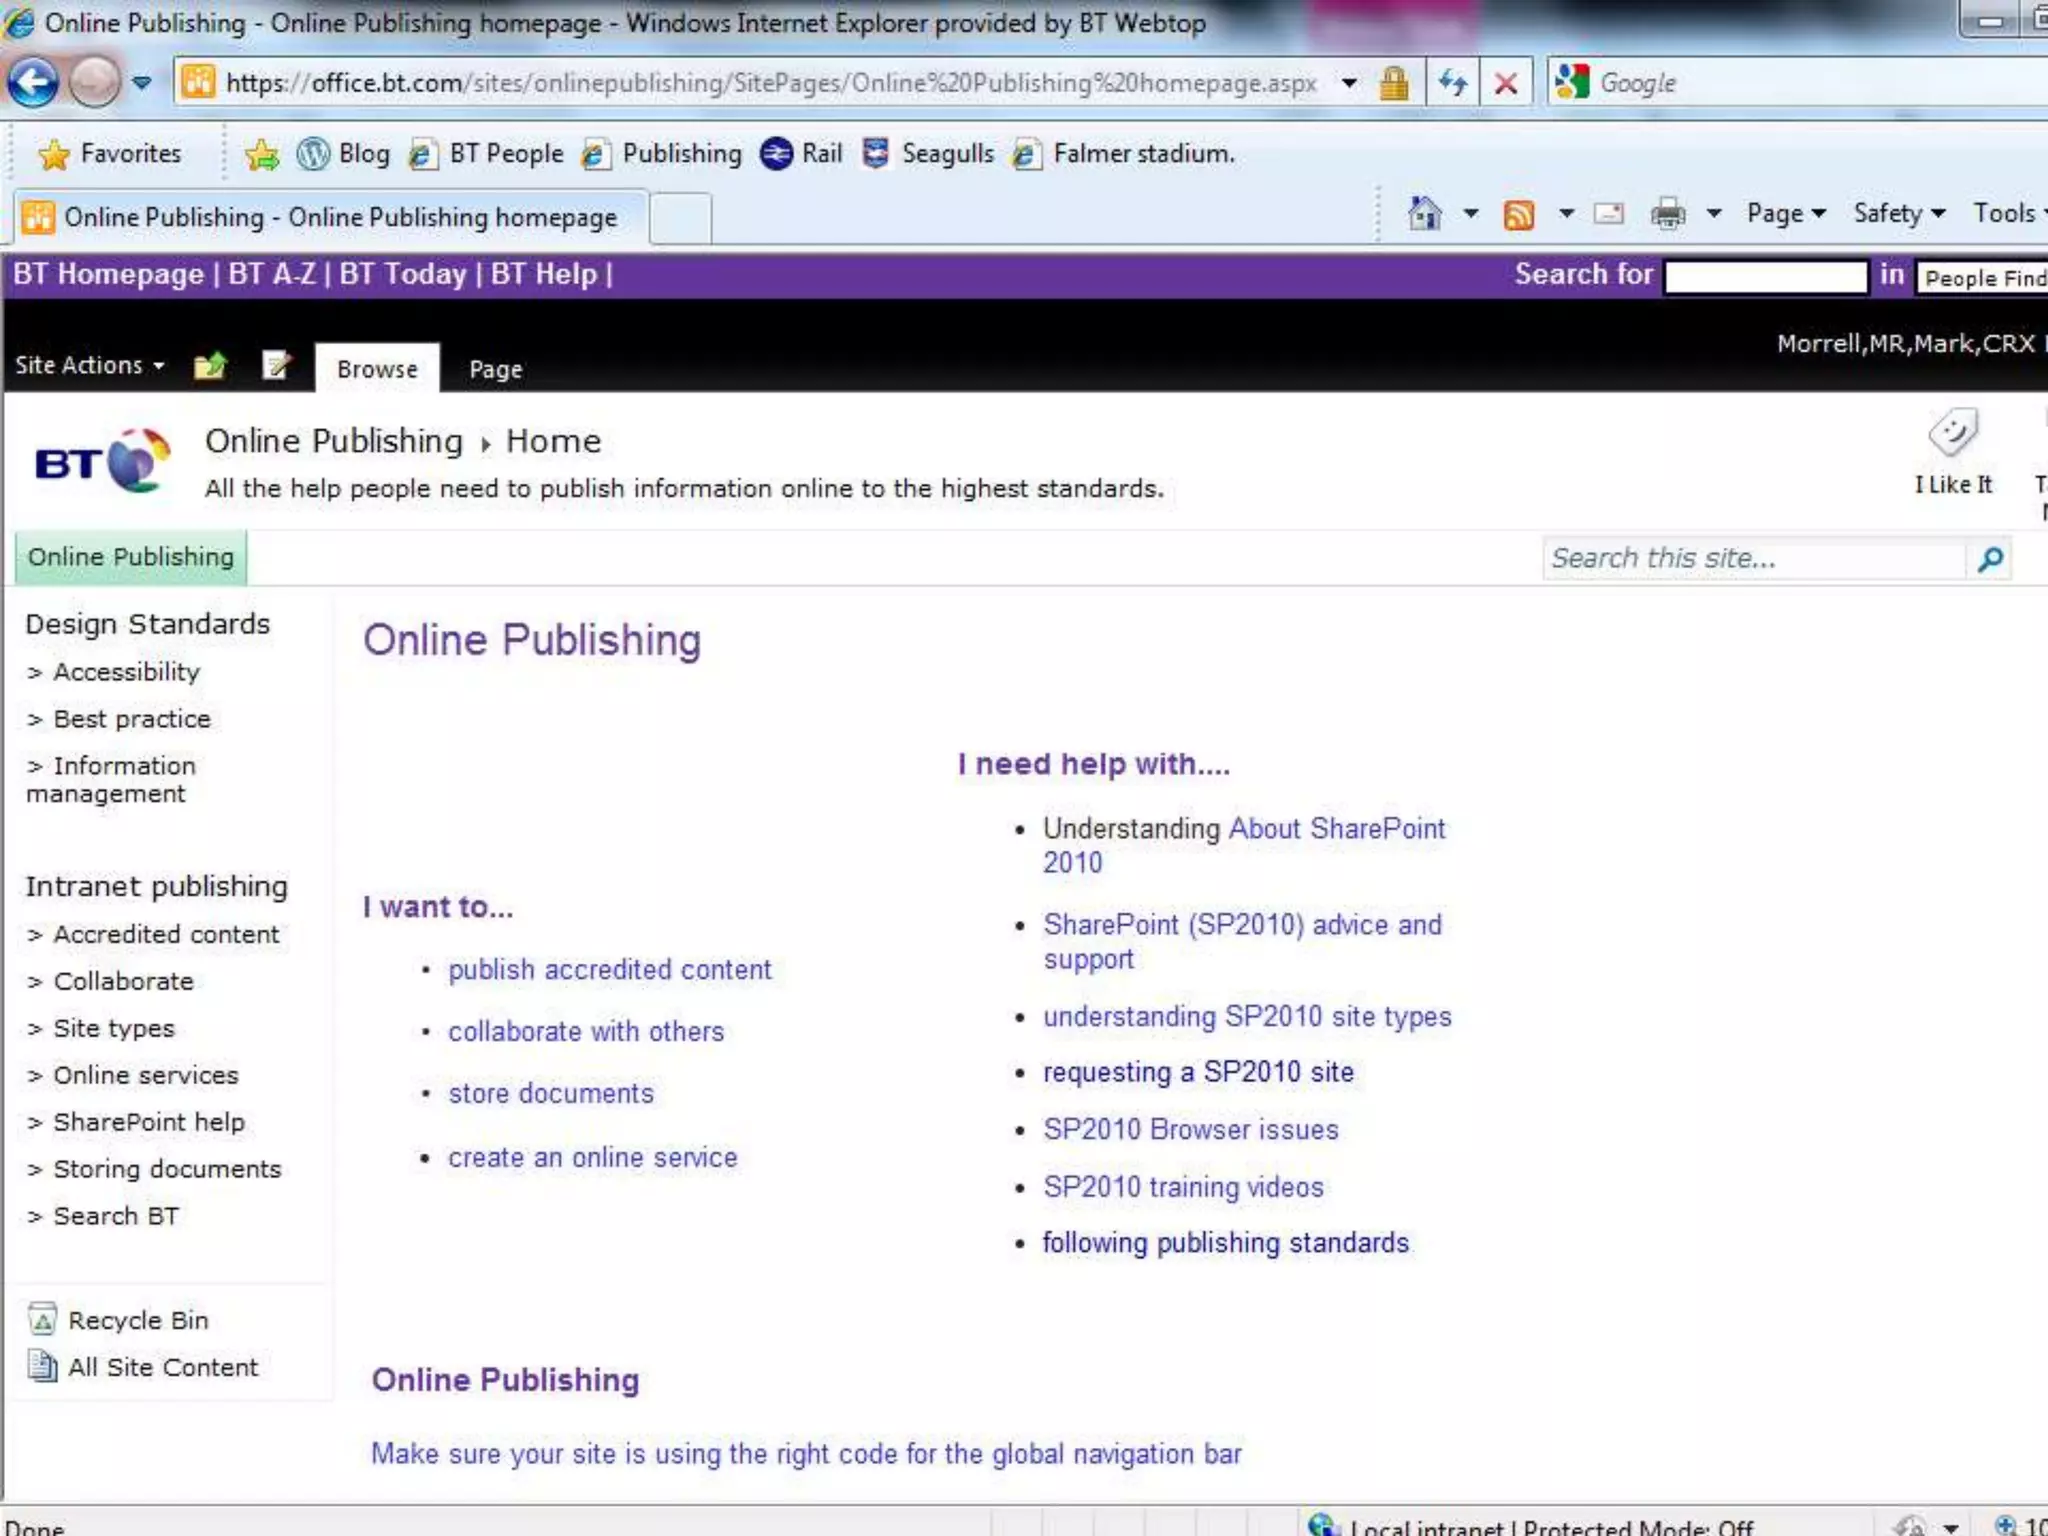
Task: Switch to the Browse ribbon tab
Action: (x=377, y=368)
